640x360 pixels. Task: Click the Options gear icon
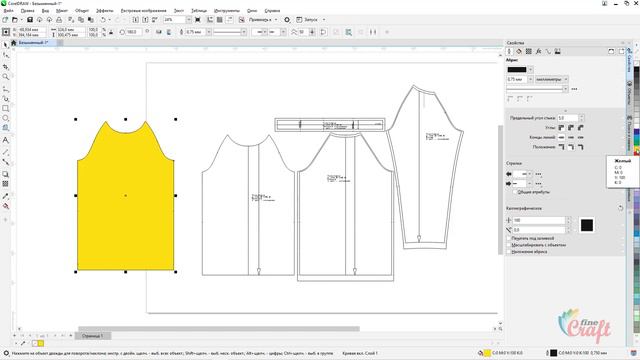point(287,20)
